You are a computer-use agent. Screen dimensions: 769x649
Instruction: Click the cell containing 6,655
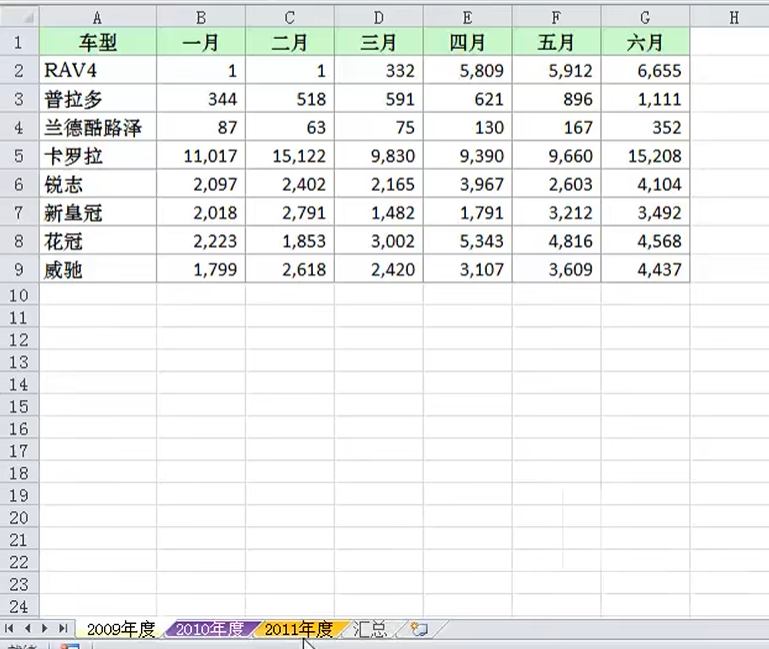[x=645, y=71]
